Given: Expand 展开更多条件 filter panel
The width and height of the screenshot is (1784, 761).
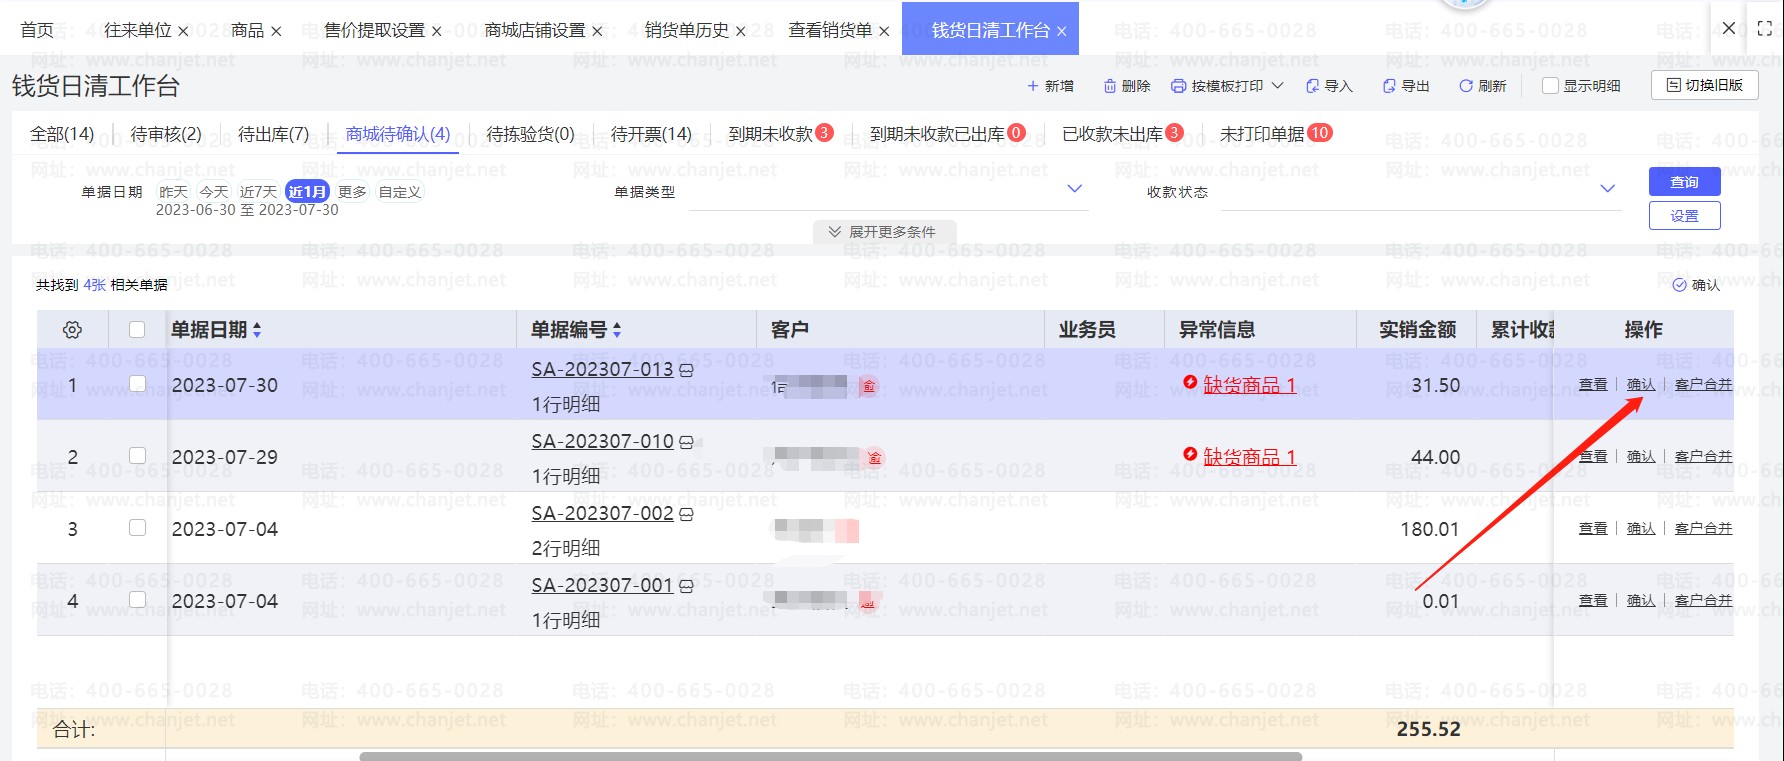Looking at the screenshot, I should (x=884, y=232).
